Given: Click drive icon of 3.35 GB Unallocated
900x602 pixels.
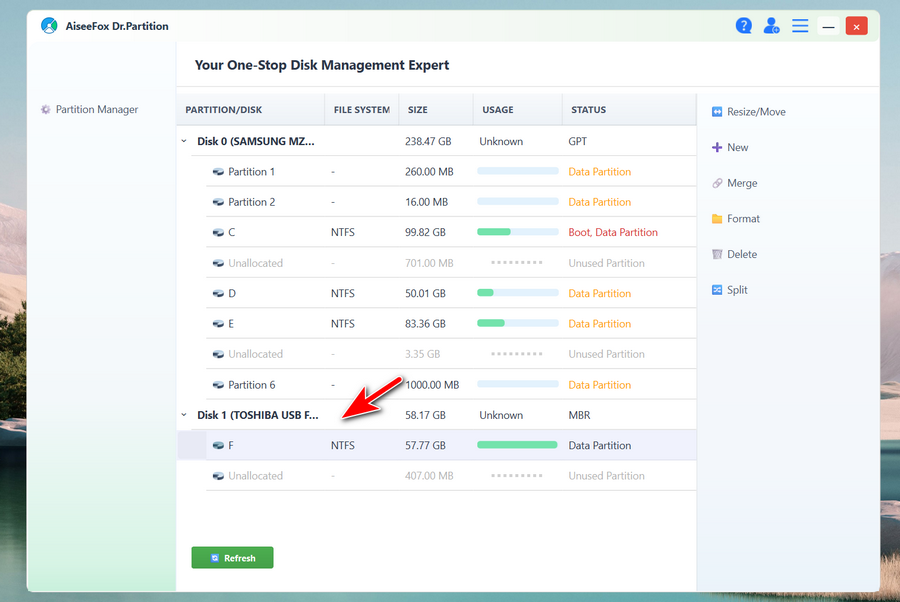Looking at the screenshot, I should click(x=218, y=354).
